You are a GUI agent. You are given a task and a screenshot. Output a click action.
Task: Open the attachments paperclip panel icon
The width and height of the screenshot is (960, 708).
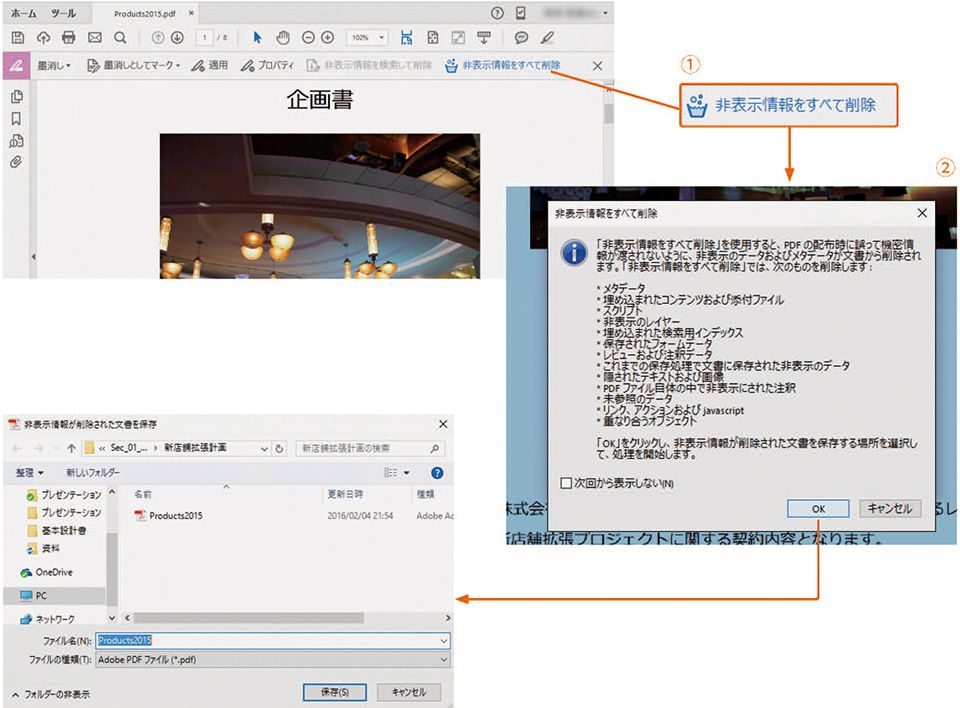tap(16, 162)
